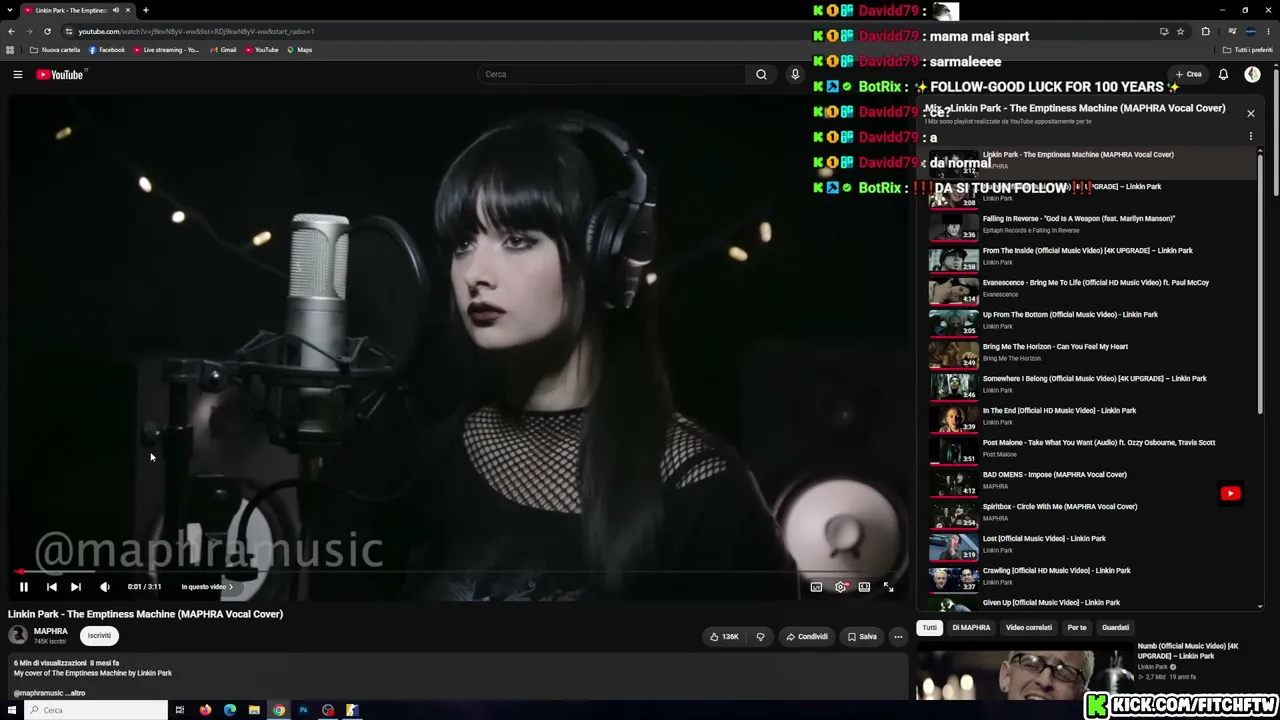The image size is (1280, 720).
Task: Expand the 'In questo video' chapters
Action: click(206, 587)
